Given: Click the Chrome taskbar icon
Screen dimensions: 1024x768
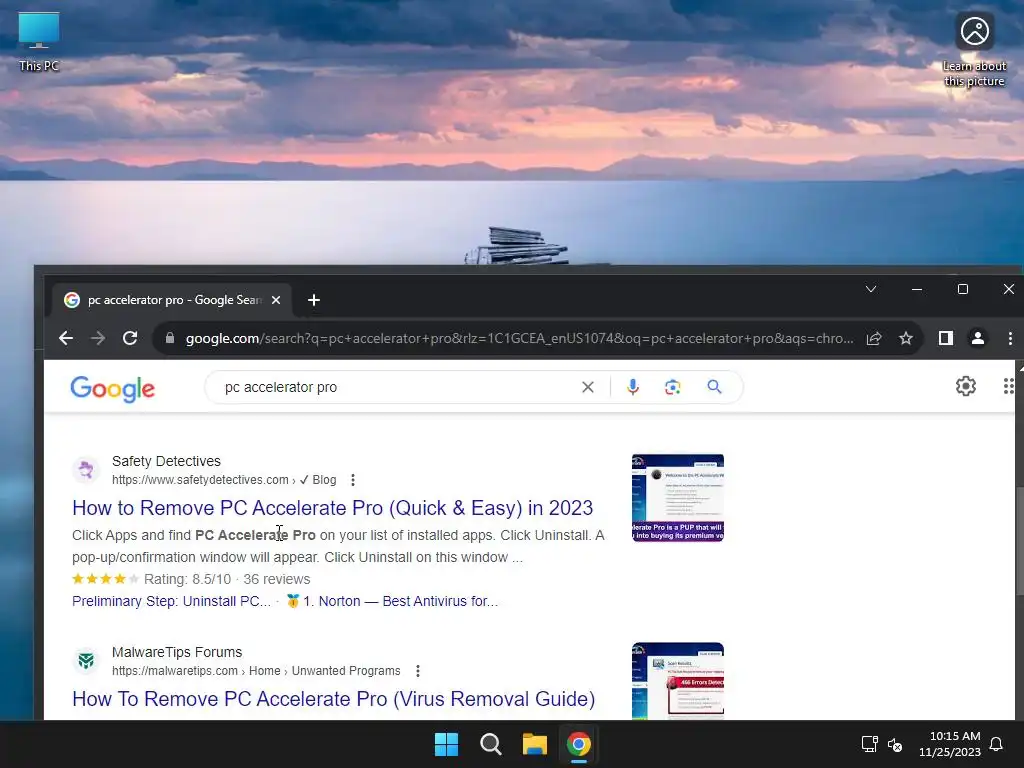Looking at the screenshot, I should click(x=579, y=744).
